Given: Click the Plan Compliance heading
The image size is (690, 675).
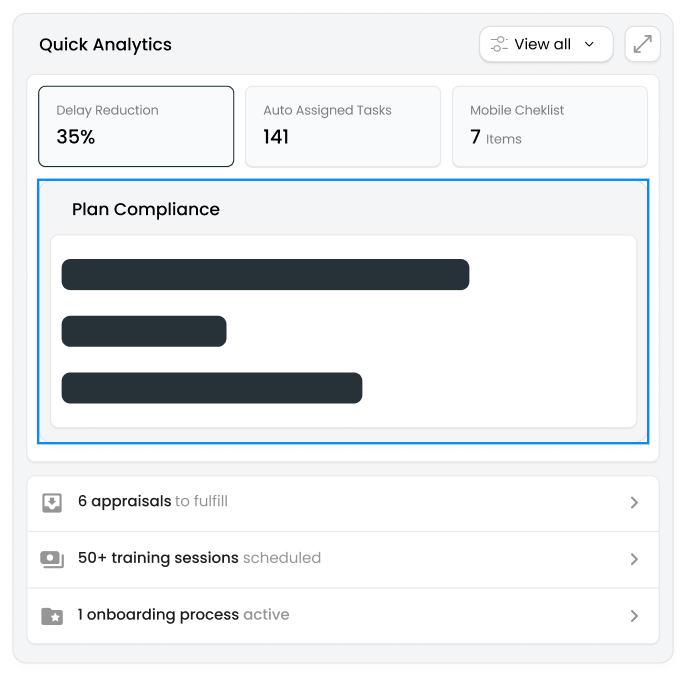Looking at the screenshot, I should [146, 209].
